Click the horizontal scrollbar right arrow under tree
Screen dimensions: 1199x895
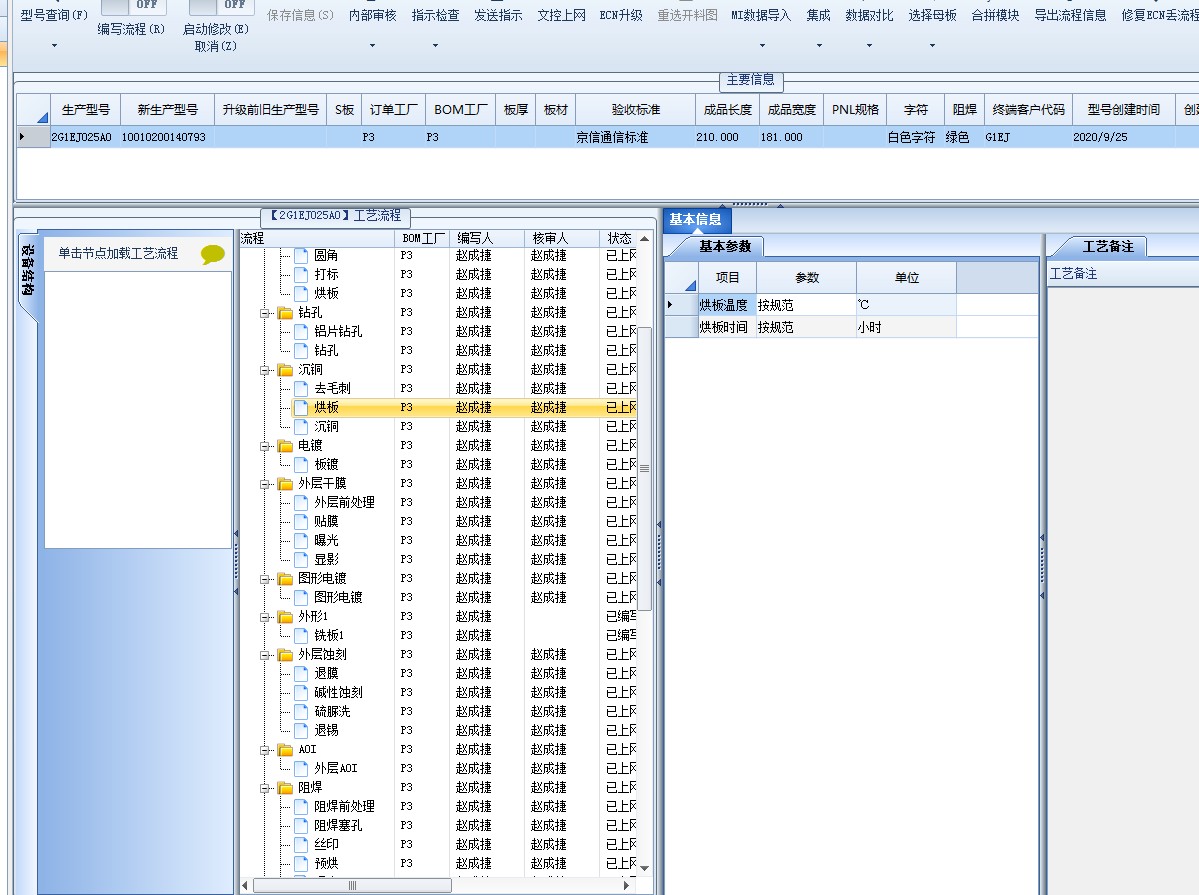click(626, 886)
